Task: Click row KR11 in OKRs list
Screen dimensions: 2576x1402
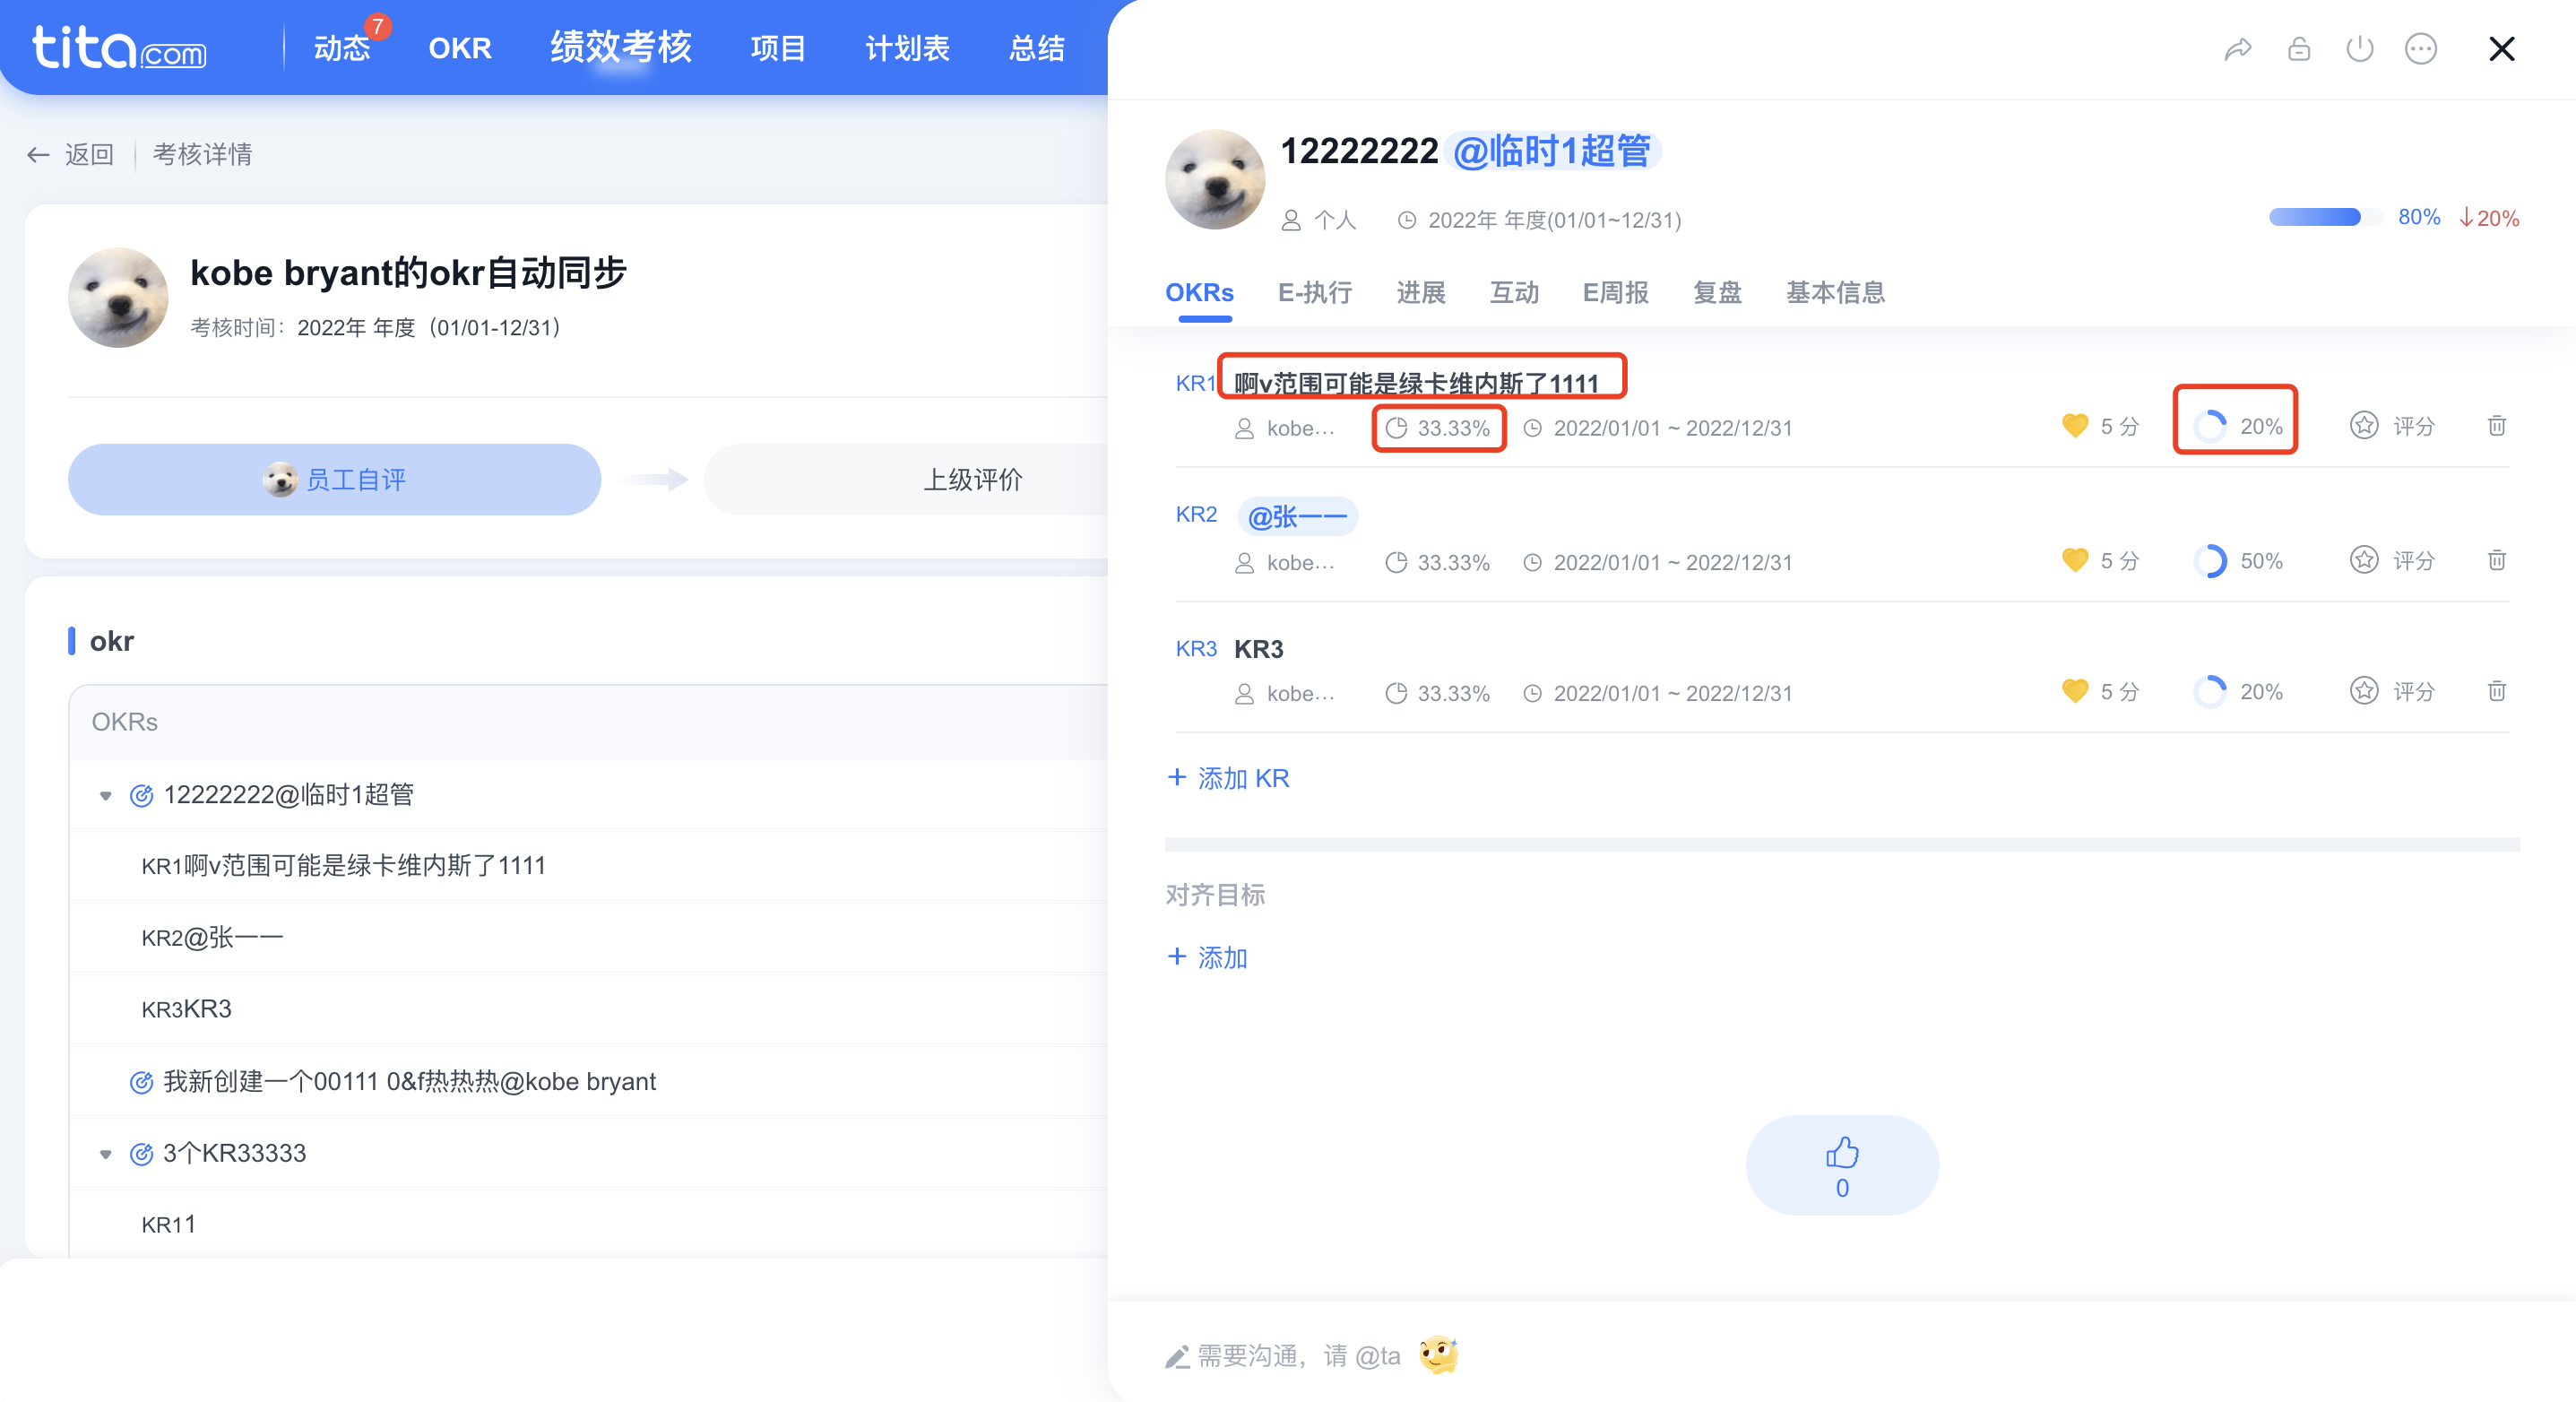Action: point(588,1225)
